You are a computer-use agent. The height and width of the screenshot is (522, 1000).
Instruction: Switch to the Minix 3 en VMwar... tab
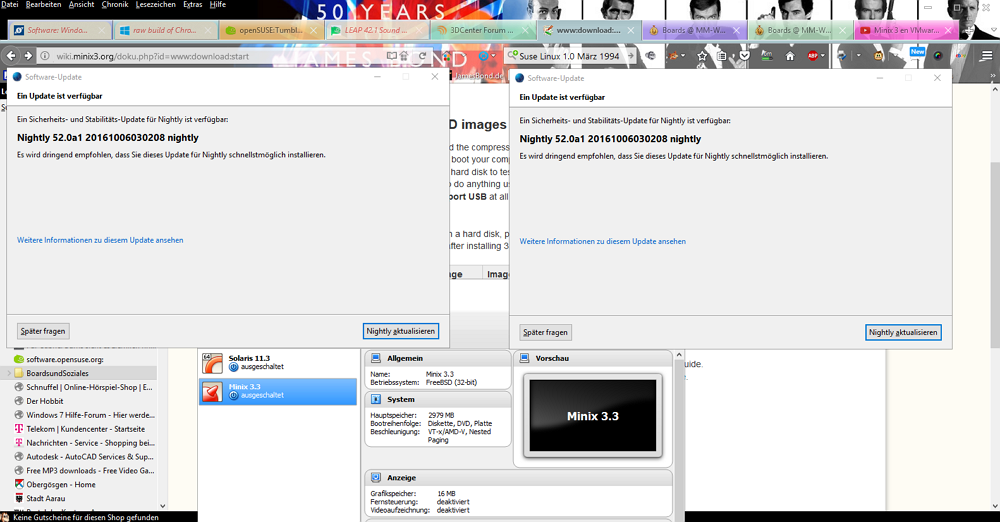click(x=906, y=30)
